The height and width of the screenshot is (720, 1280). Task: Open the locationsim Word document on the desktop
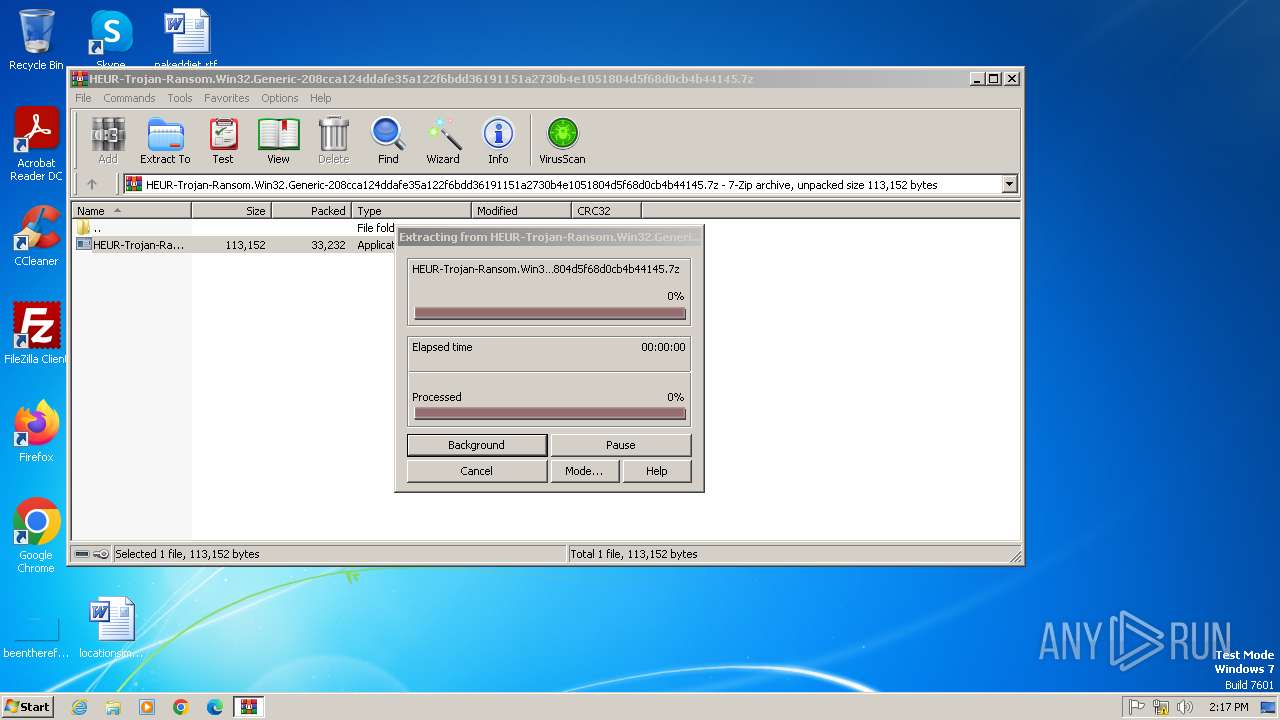click(x=111, y=628)
